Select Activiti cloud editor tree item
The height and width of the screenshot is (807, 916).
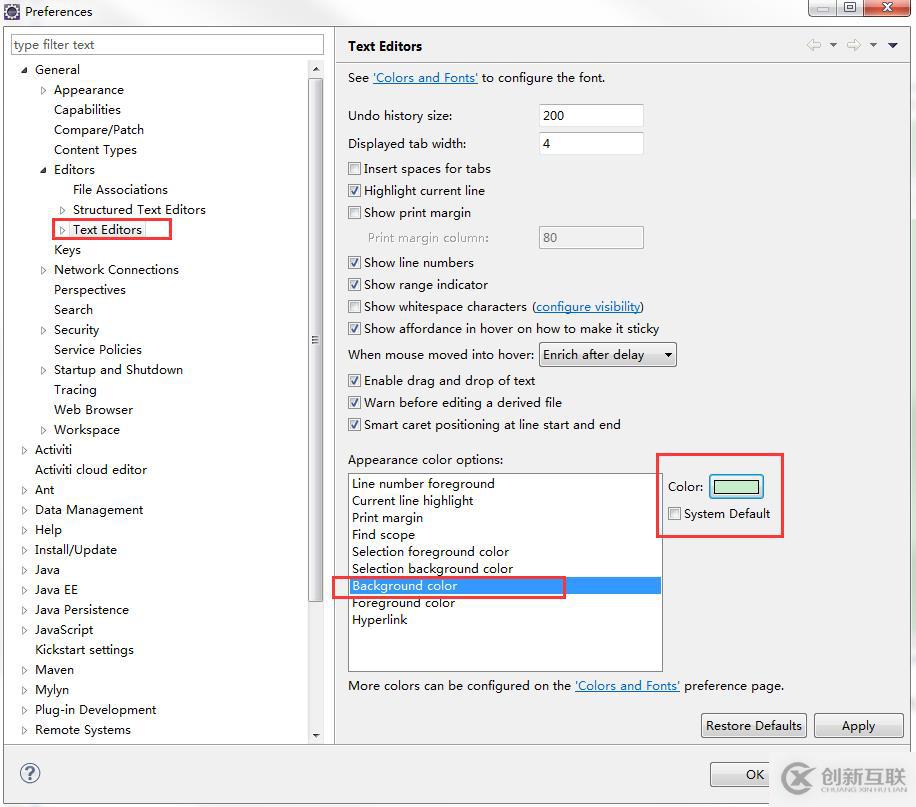click(91, 470)
